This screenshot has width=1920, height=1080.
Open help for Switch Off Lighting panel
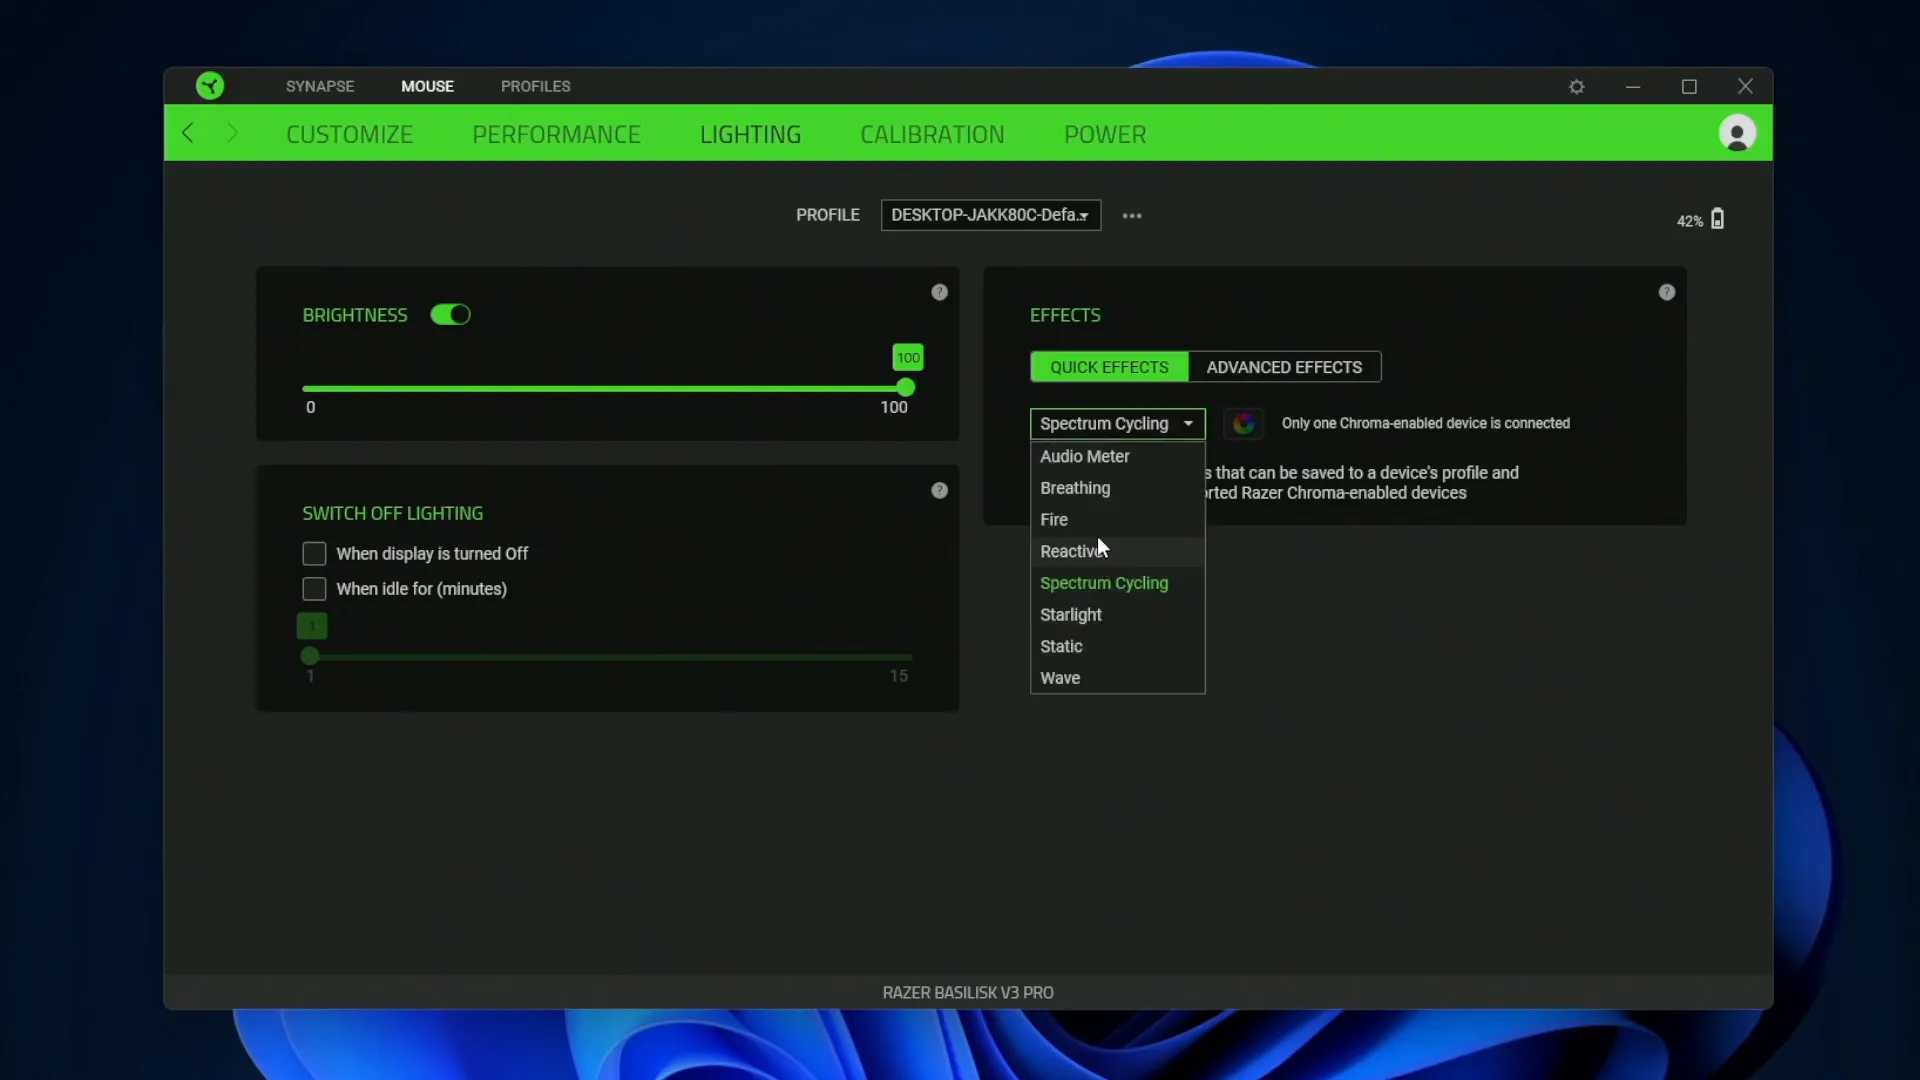tap(939, 490)
